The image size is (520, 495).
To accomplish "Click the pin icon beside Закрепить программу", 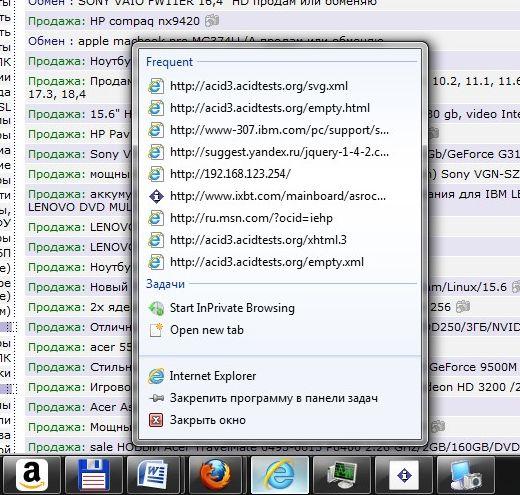I will point(156,398).
